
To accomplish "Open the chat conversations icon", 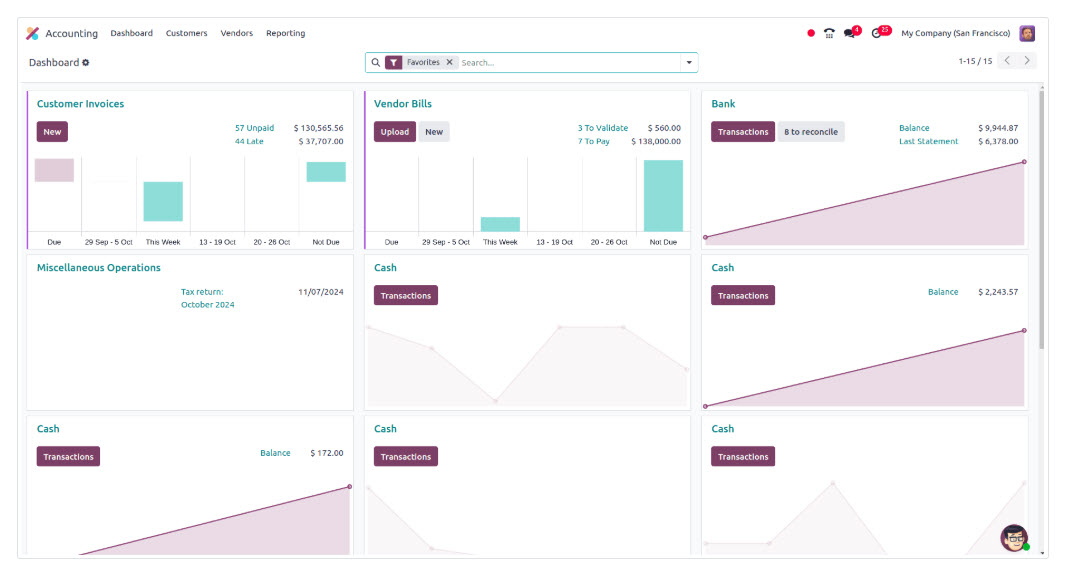I will [850, 33].
